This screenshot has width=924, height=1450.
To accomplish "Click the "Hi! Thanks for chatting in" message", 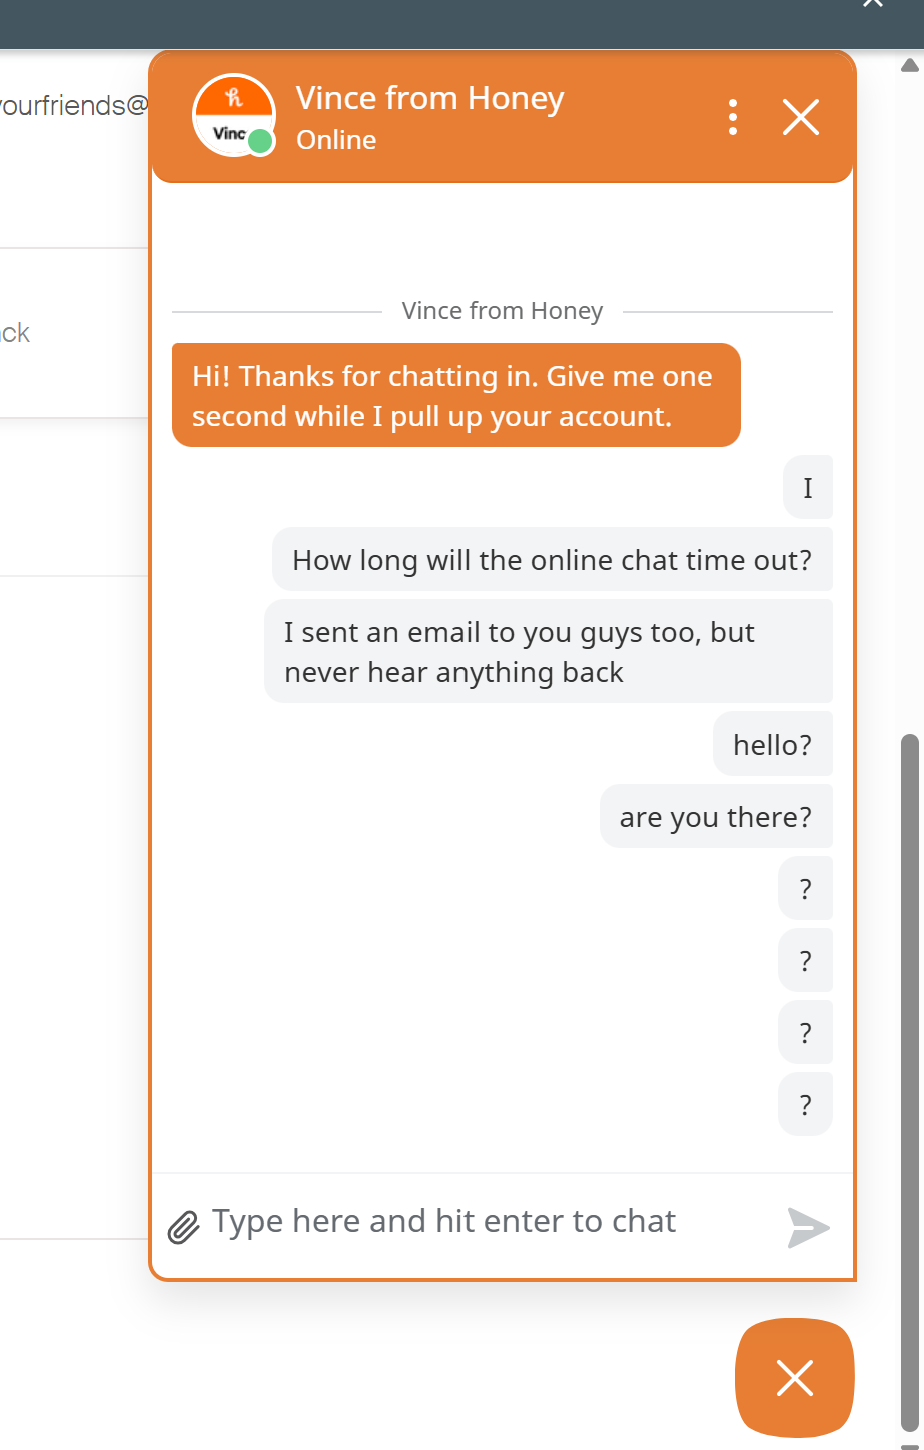I will coord(456,396).
